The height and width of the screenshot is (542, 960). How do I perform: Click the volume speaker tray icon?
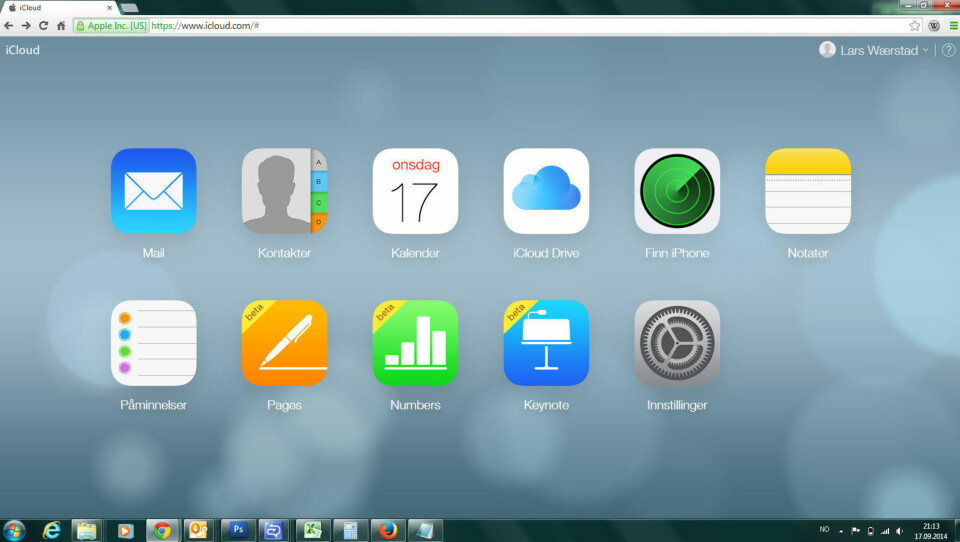899,531
